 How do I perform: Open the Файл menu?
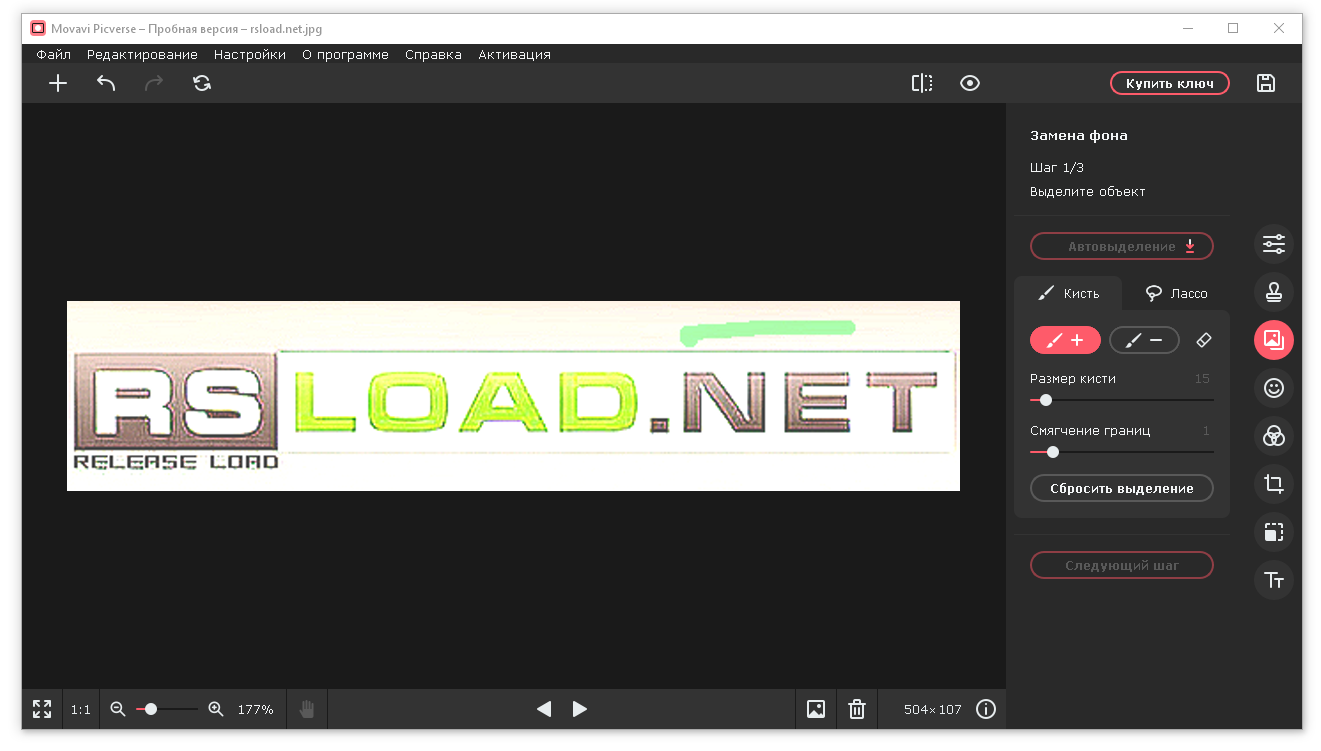tap(53, 55)
